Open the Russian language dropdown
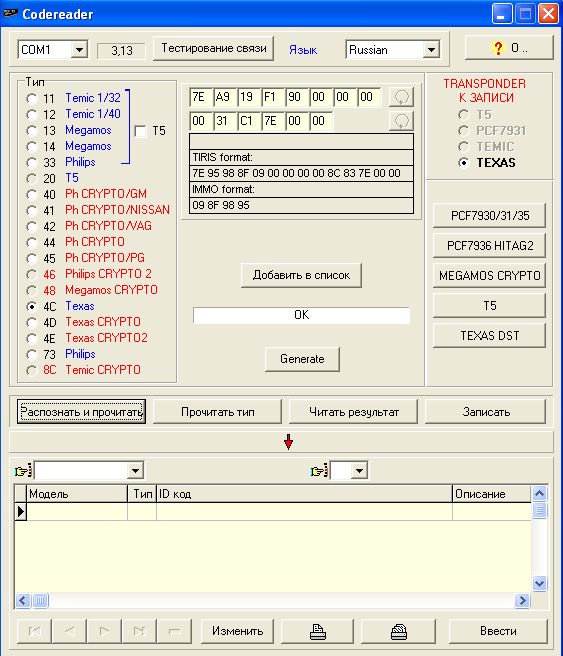 pyautogui.click(x=431, y=50)
